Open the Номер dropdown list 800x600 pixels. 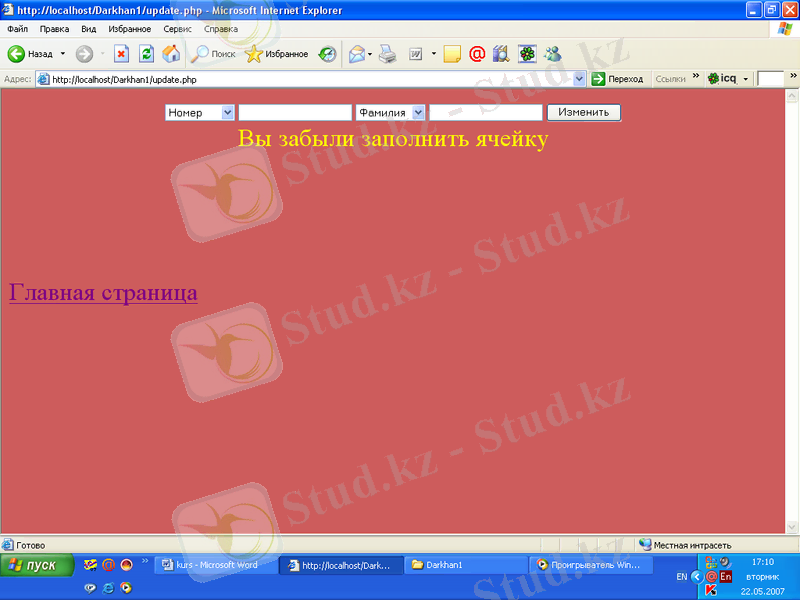[199, 113]
